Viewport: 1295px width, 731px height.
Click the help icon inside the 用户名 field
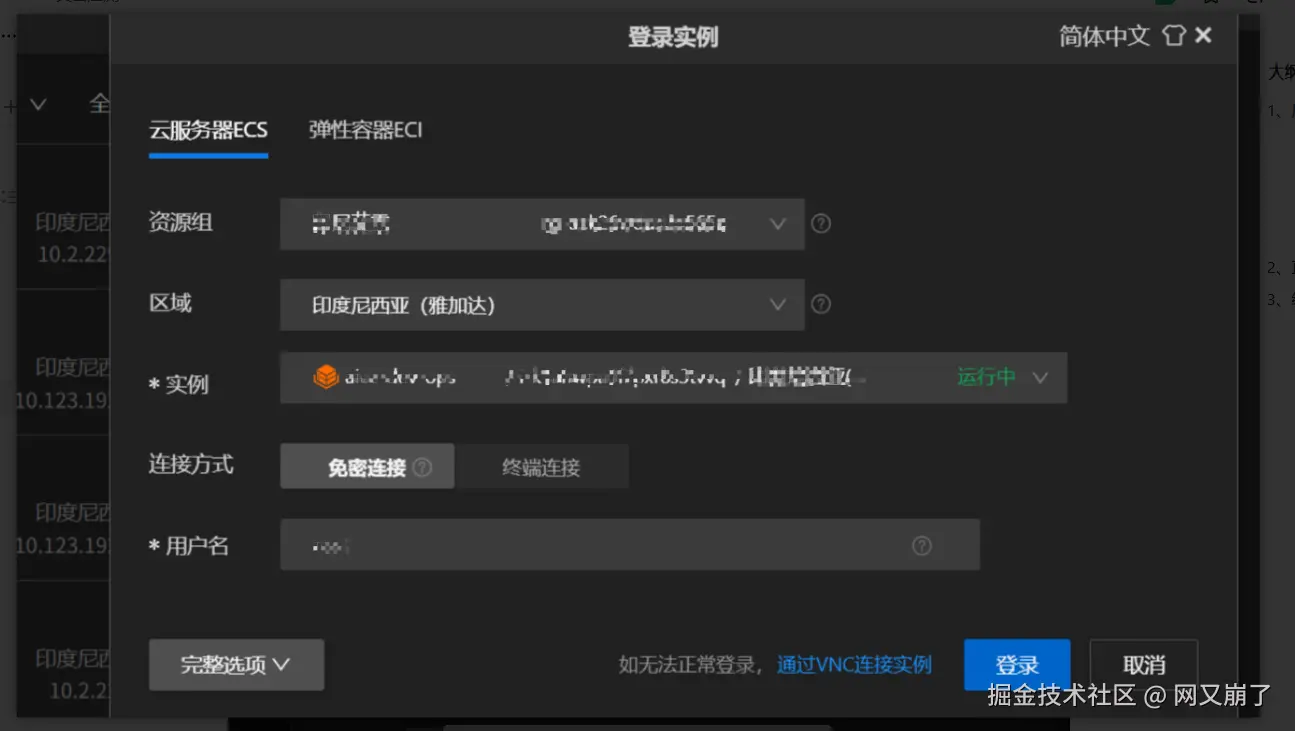click(x=921, y=545)
